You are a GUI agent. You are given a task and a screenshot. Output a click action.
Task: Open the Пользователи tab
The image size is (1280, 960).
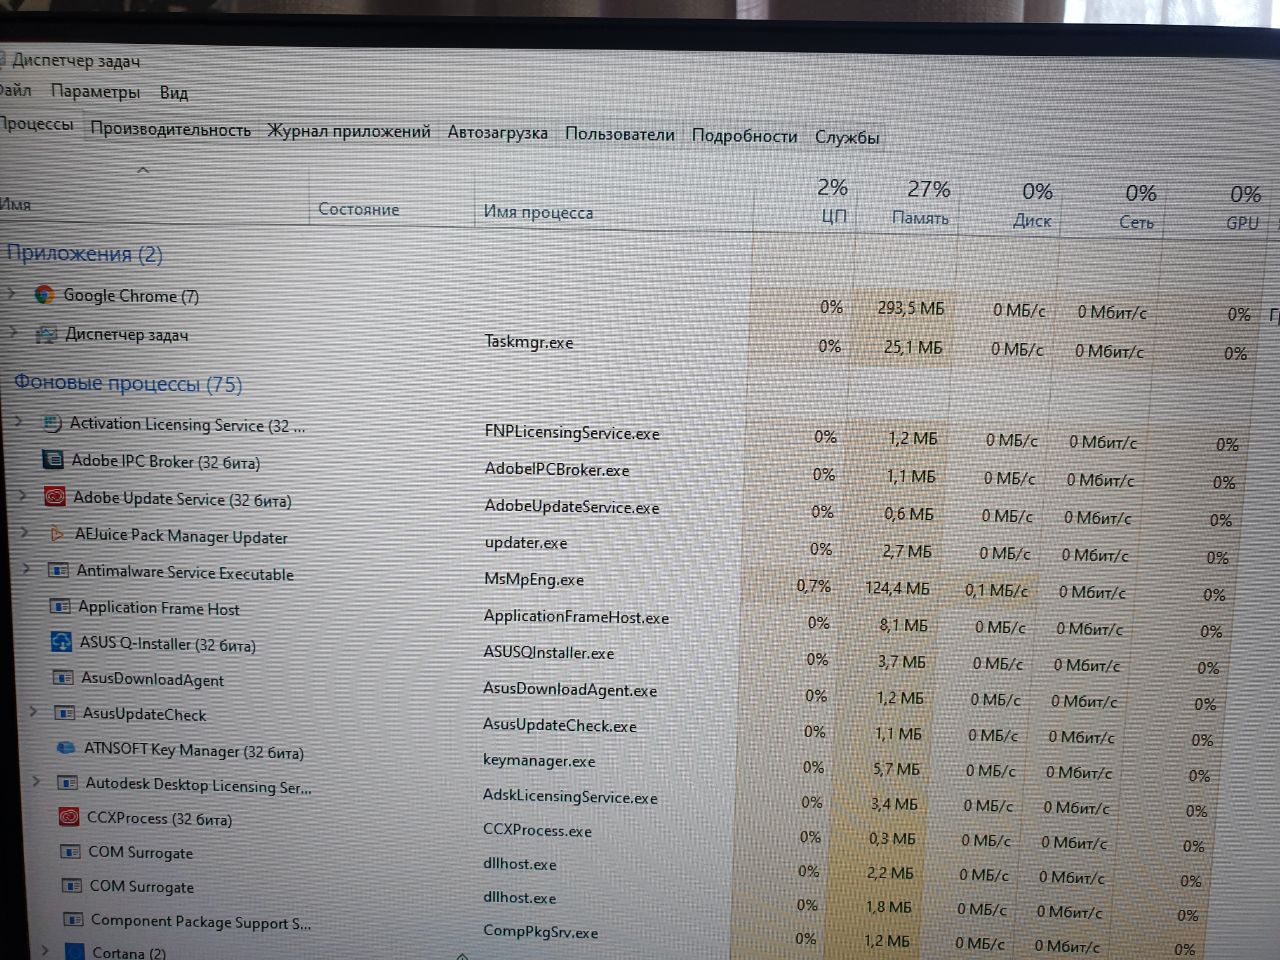[x=620, y=134]
